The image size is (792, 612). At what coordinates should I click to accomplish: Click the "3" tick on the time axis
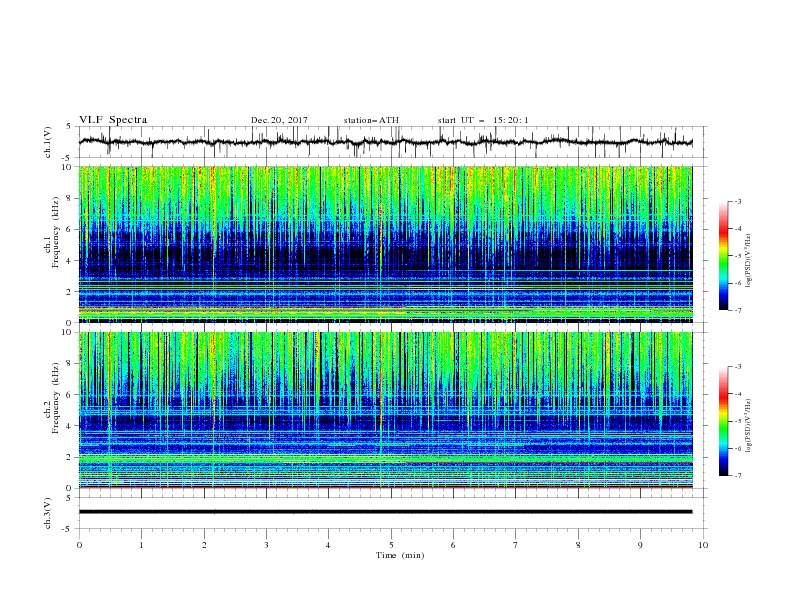(267, 545)
